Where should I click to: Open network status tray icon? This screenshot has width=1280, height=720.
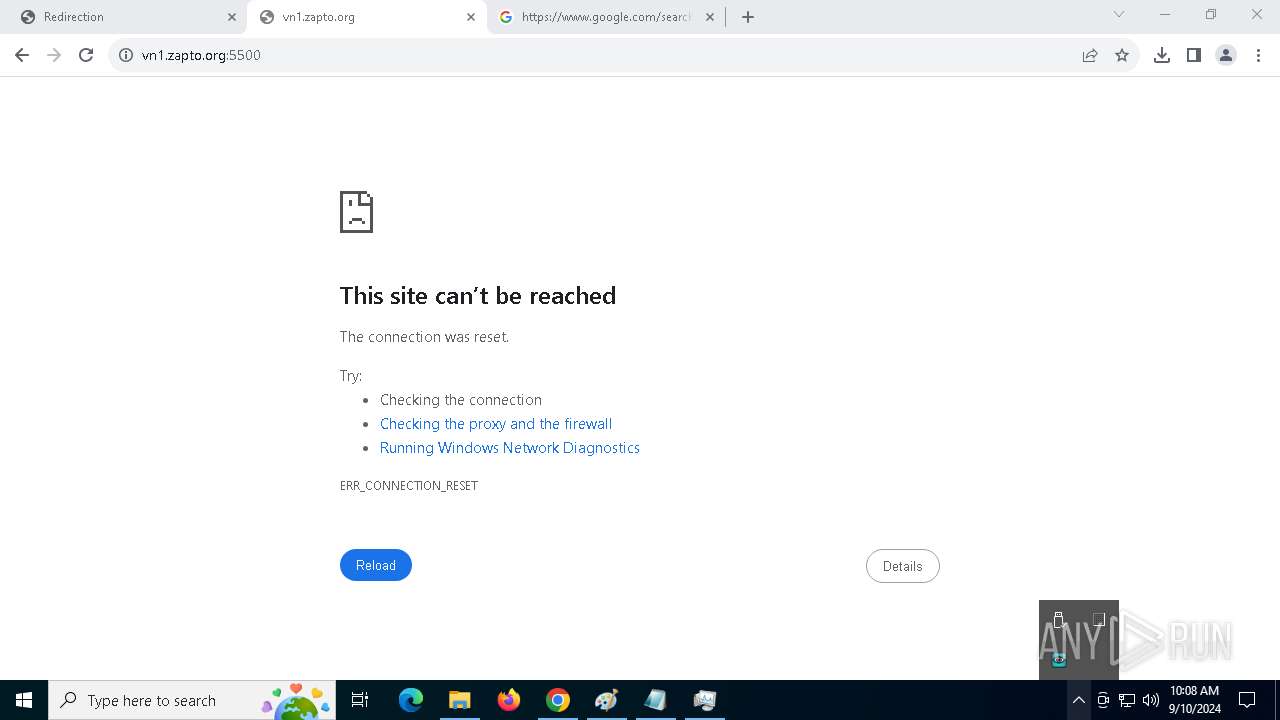pos(1127,700)
